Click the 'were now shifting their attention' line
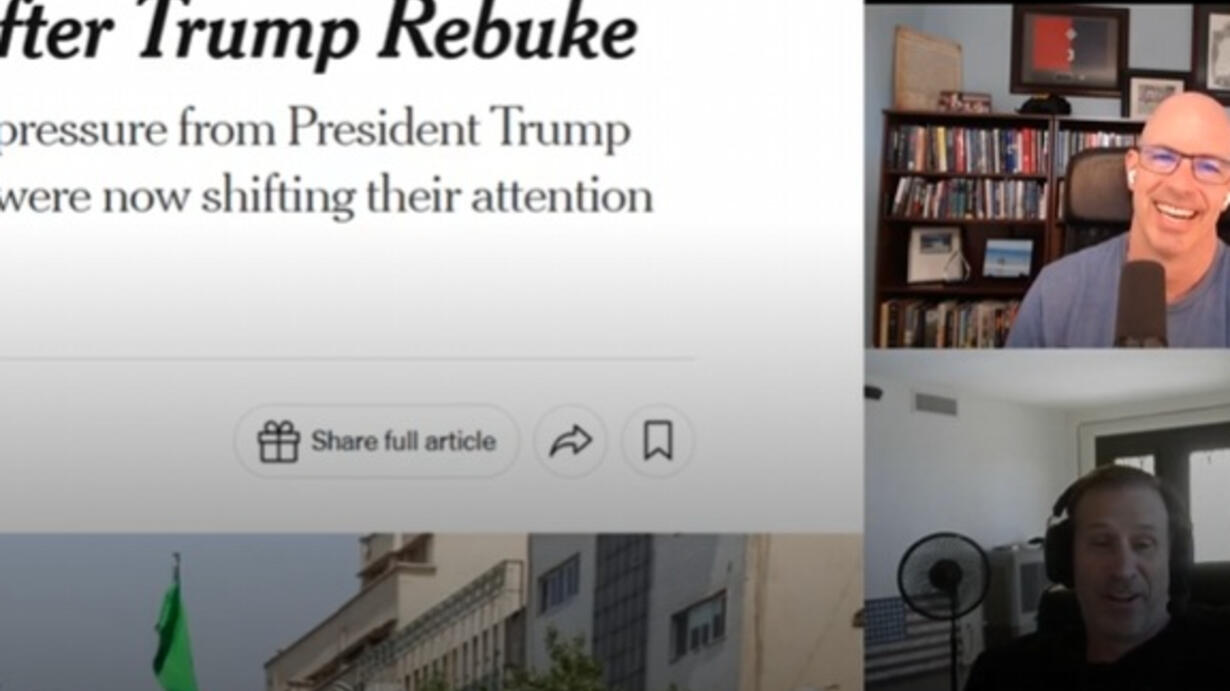This screenshot has width=1230, height=691. [326, 196]
